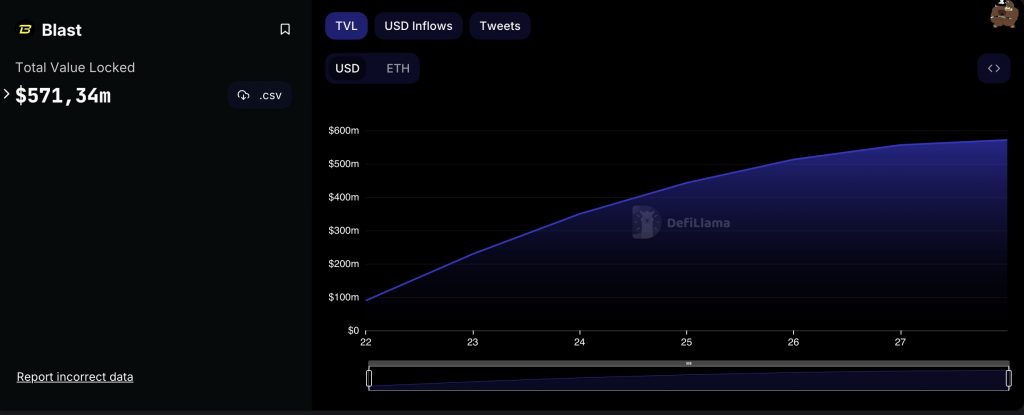Open the embed chart code icon
Image resolution: width=1024 pixels, height=415 pixels.
pyautogui.click(x=994, y=69)
